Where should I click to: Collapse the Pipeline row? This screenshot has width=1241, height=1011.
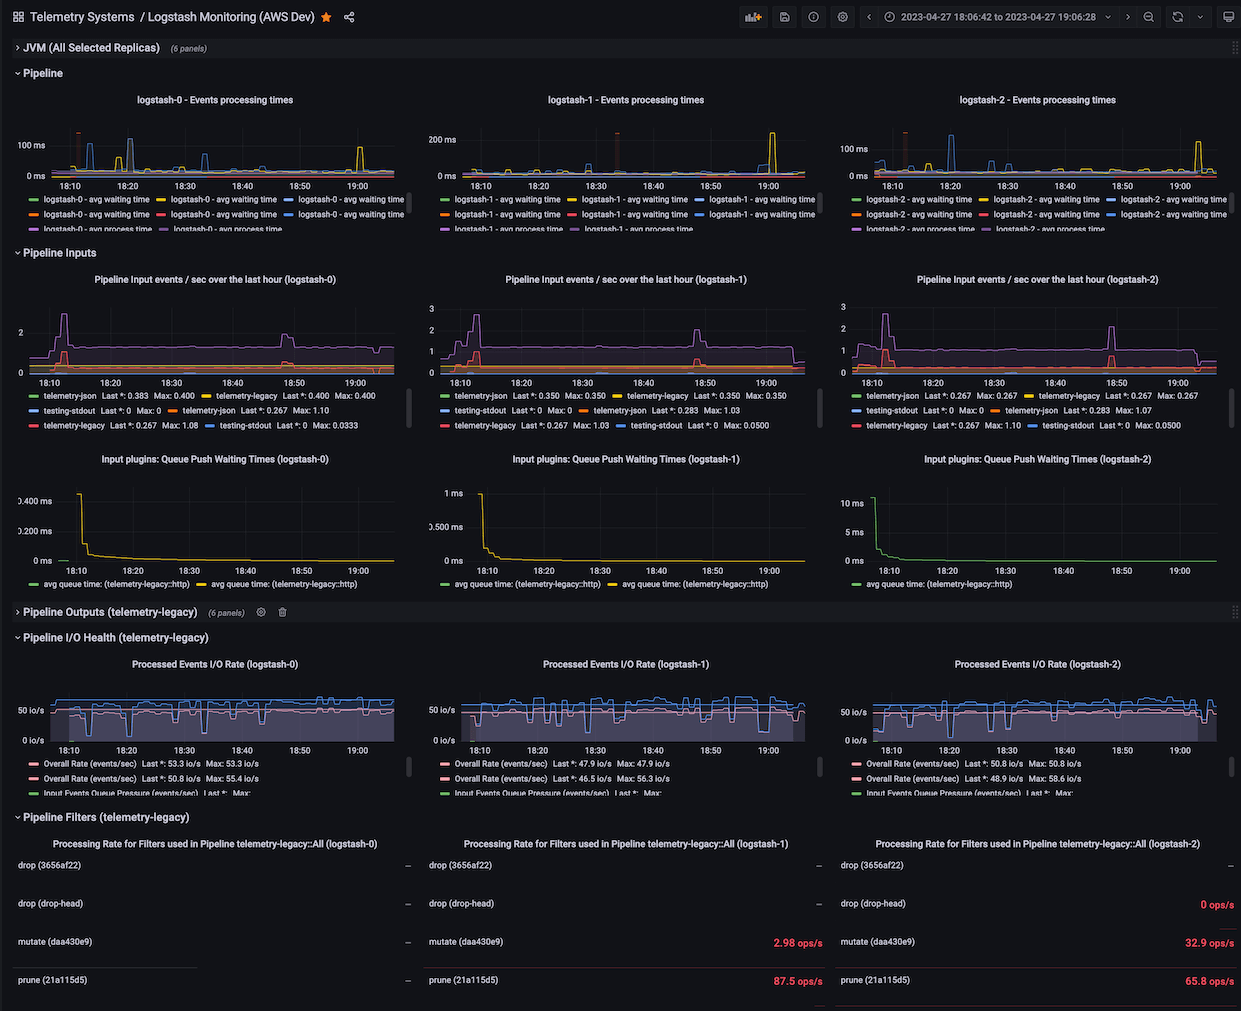pyautogui.click(x=40, y=73)
